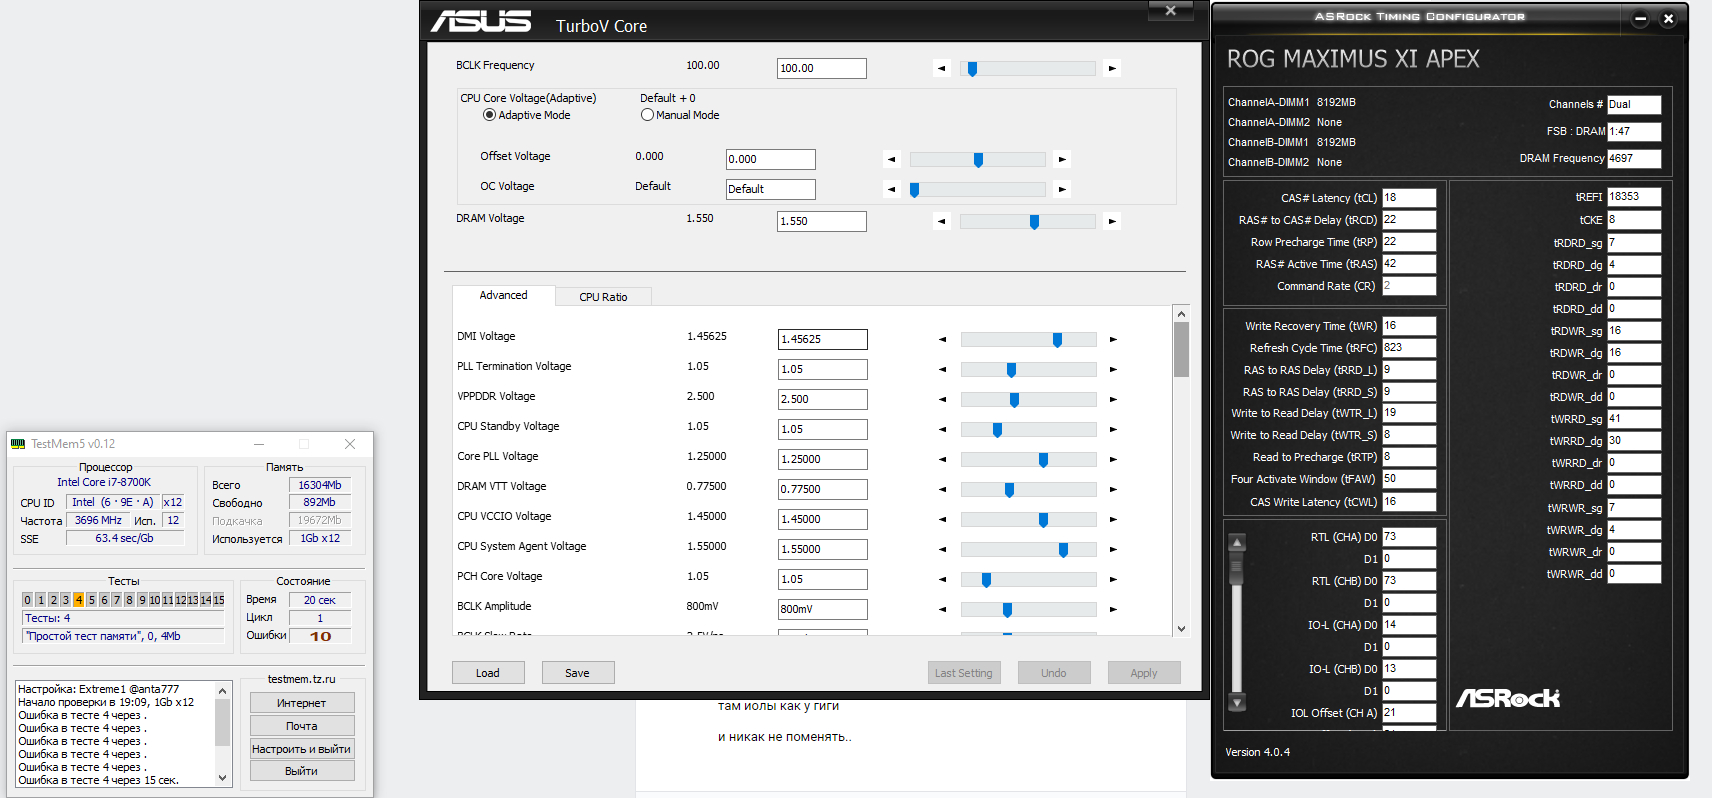Click the CPU VCCIO Voltage input field
1712x798 pixels.
[x=823, y=519]
